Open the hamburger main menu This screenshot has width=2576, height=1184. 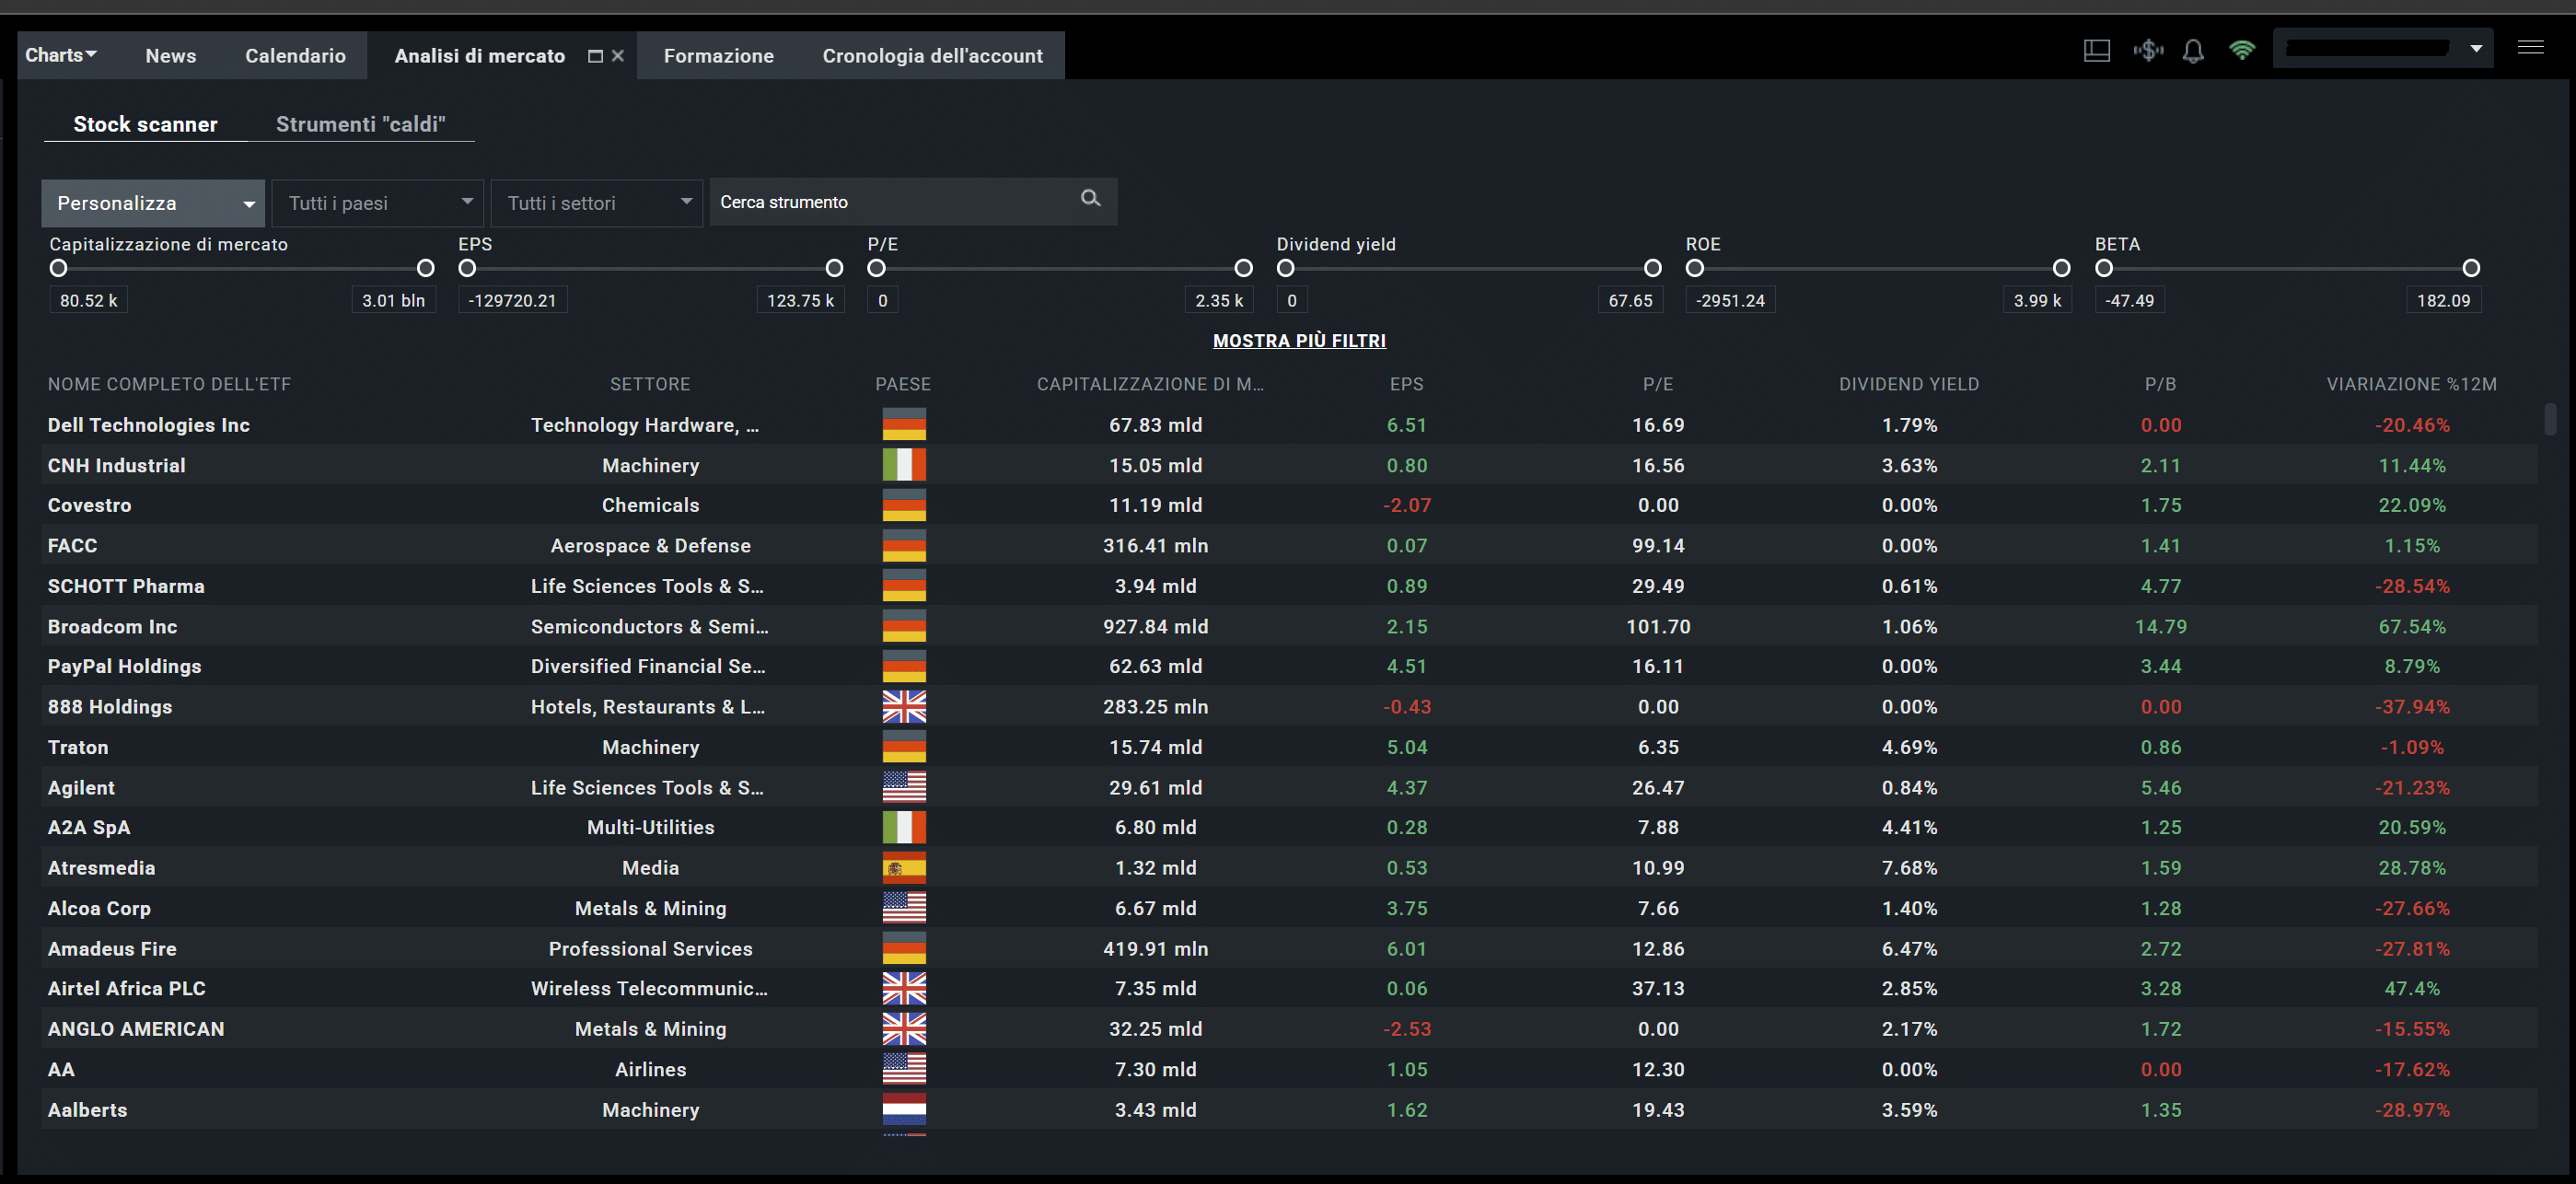tap(2530, 47)
